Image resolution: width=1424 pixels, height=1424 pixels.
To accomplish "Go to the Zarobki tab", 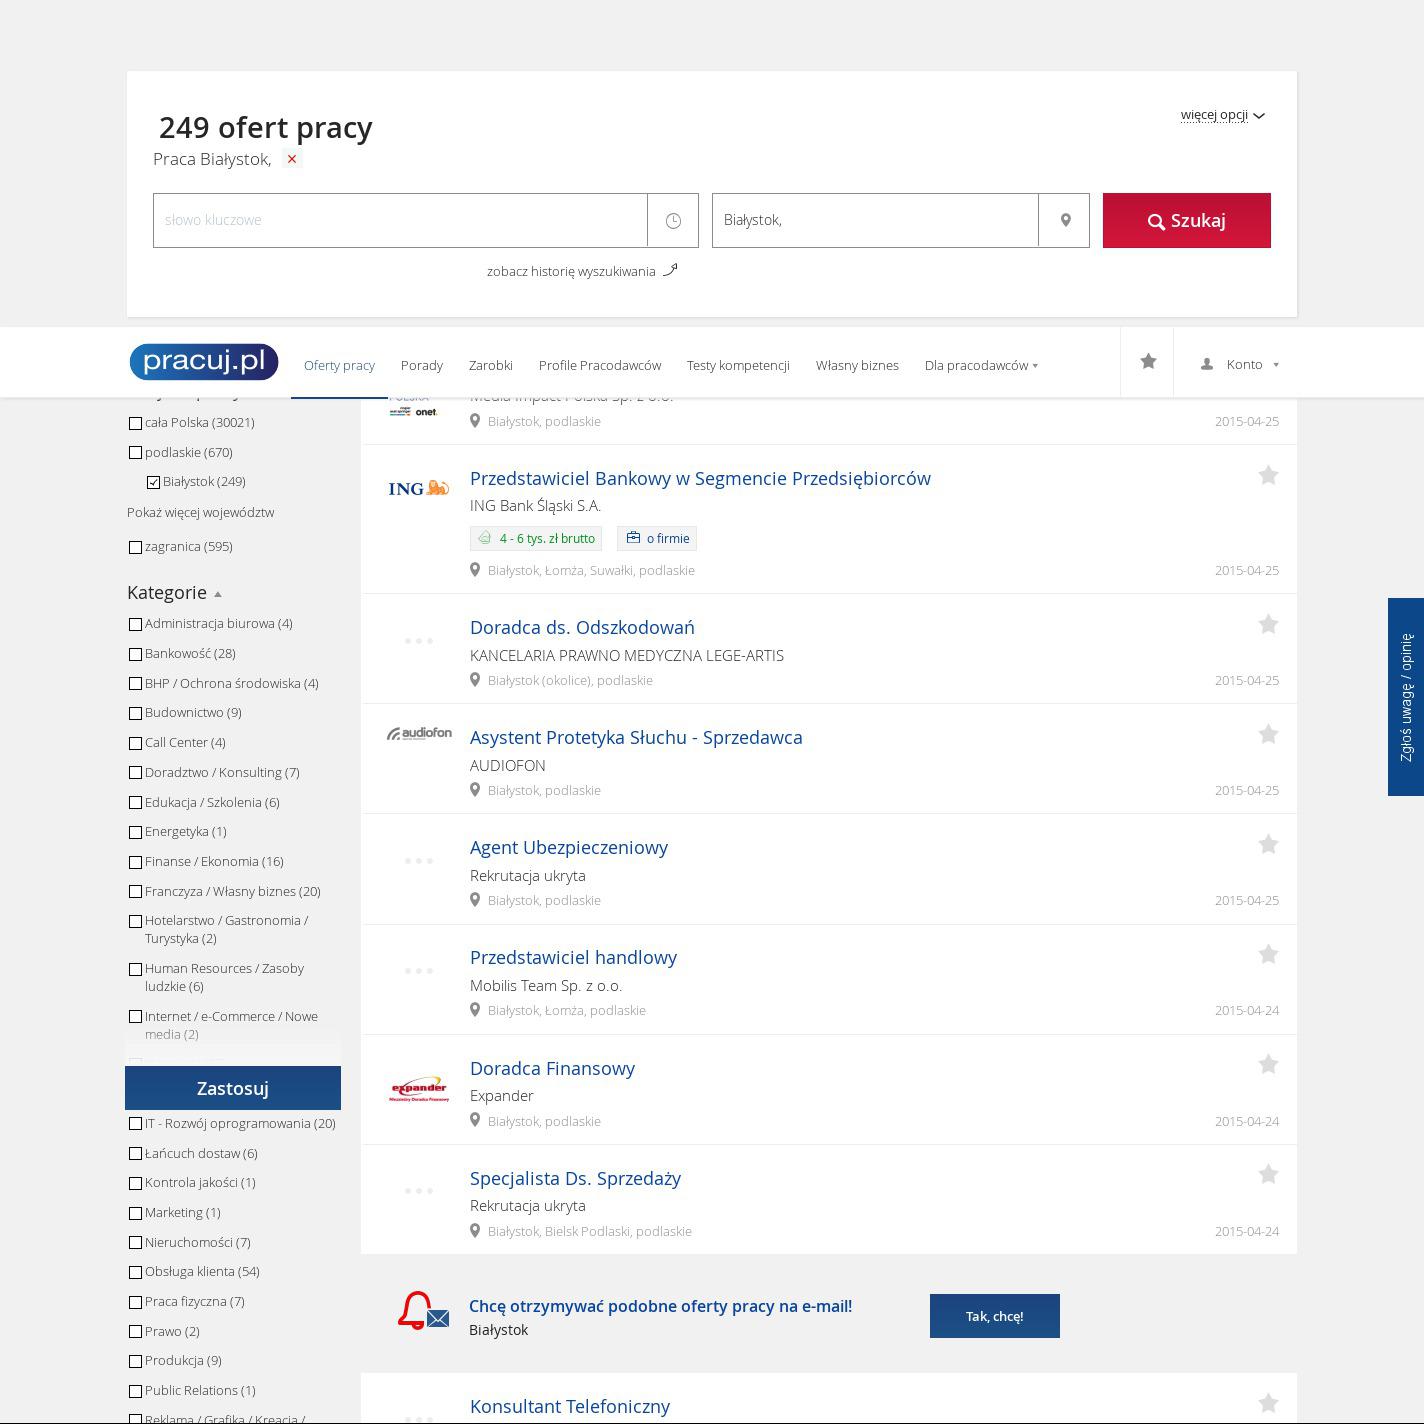I will [490, 365].
